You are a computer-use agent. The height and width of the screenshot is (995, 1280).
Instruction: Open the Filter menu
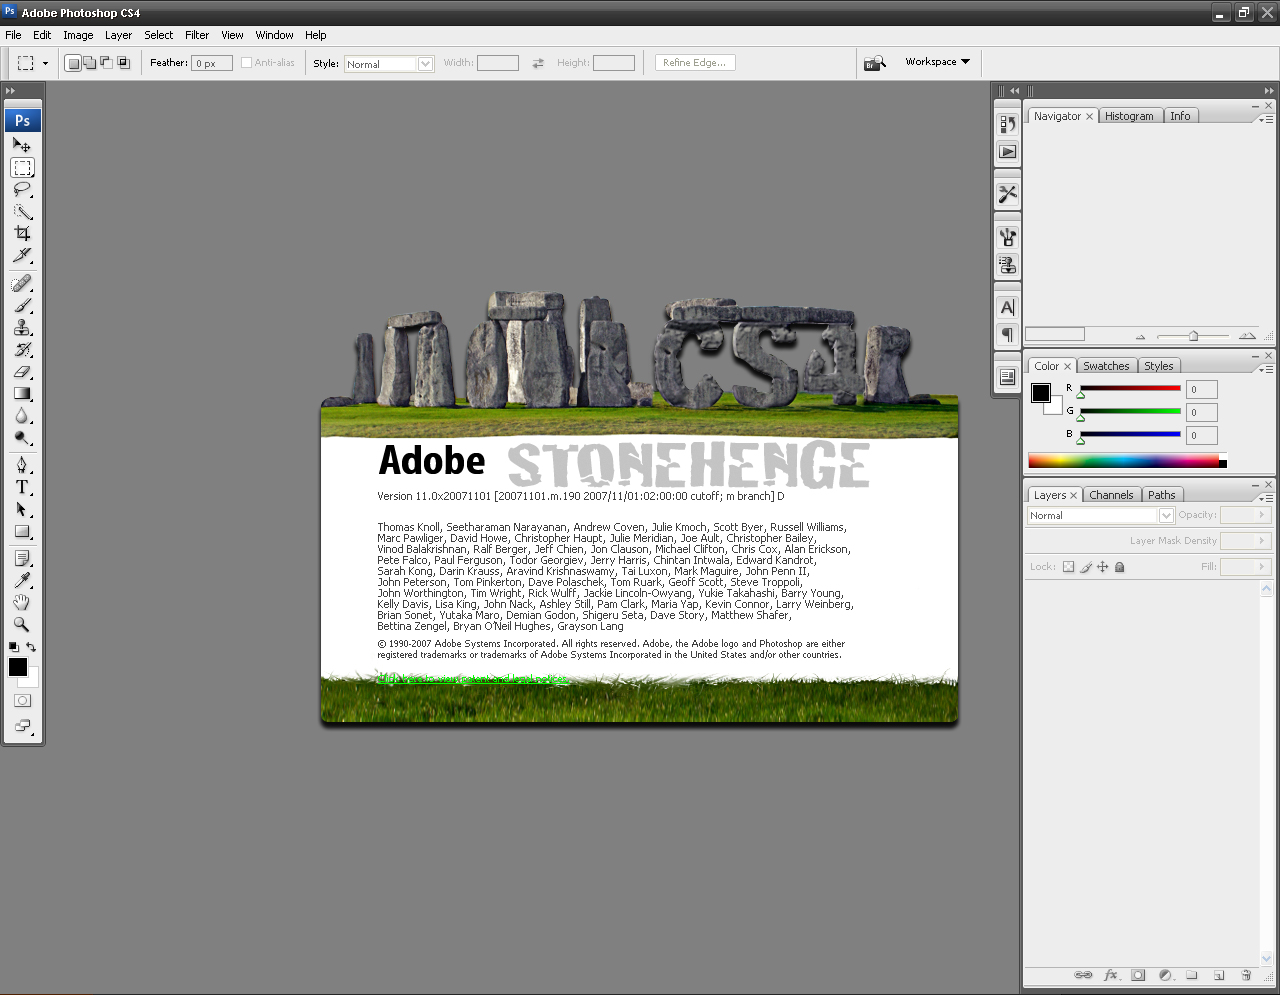pyautogui.click(x=197, y=35)
